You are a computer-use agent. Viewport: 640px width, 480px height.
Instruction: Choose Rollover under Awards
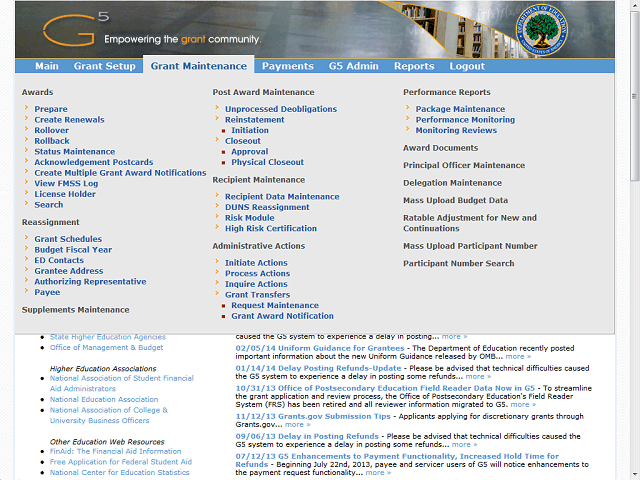click(x=51, y=130)
